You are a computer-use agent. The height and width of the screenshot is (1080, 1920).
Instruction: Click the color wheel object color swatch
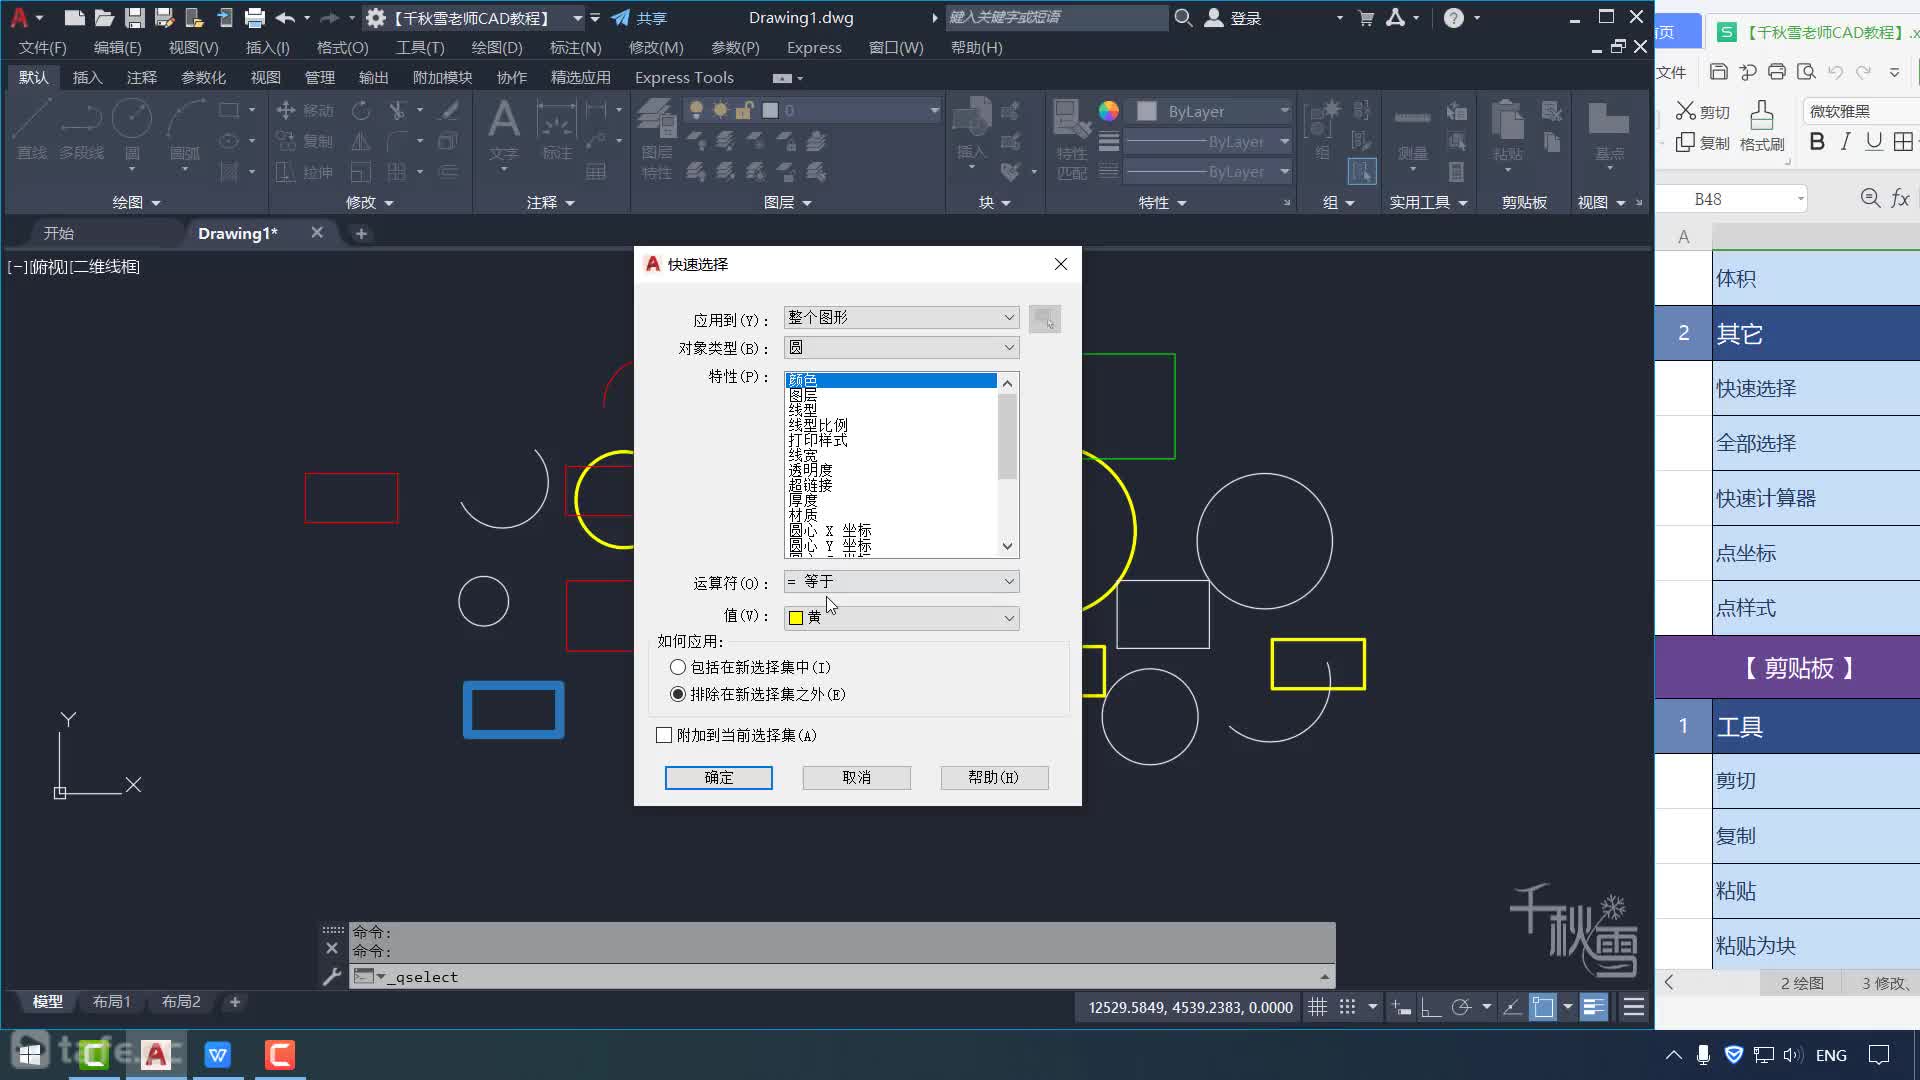[x=1109, y=111]
